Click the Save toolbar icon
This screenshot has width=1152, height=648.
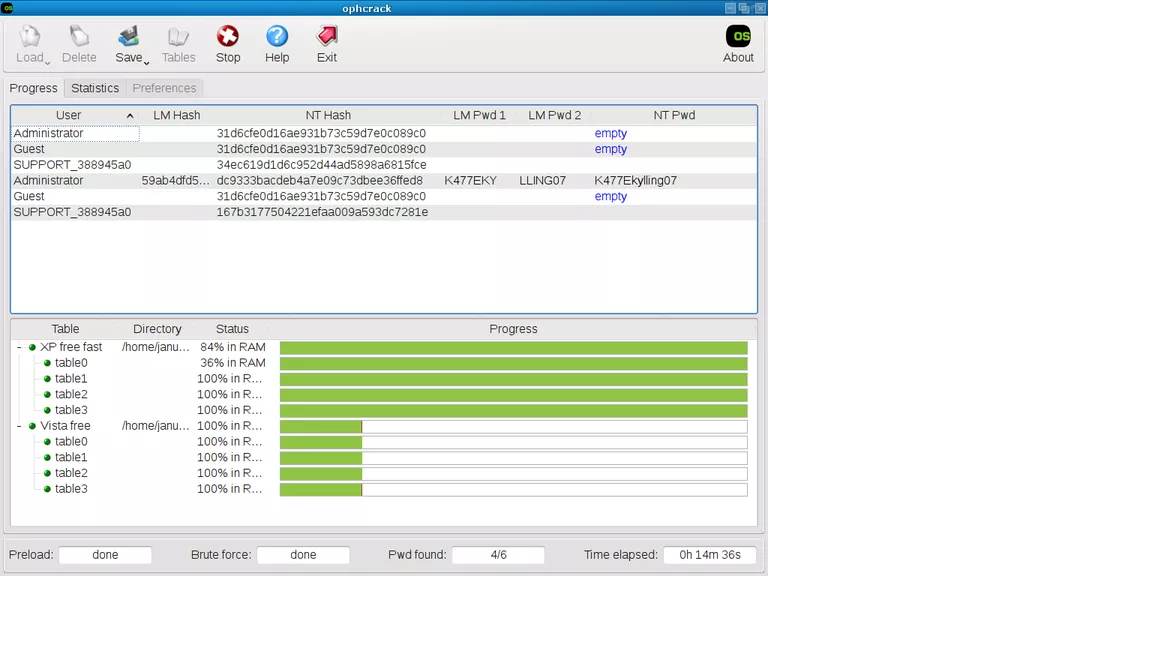coord(128,38)
